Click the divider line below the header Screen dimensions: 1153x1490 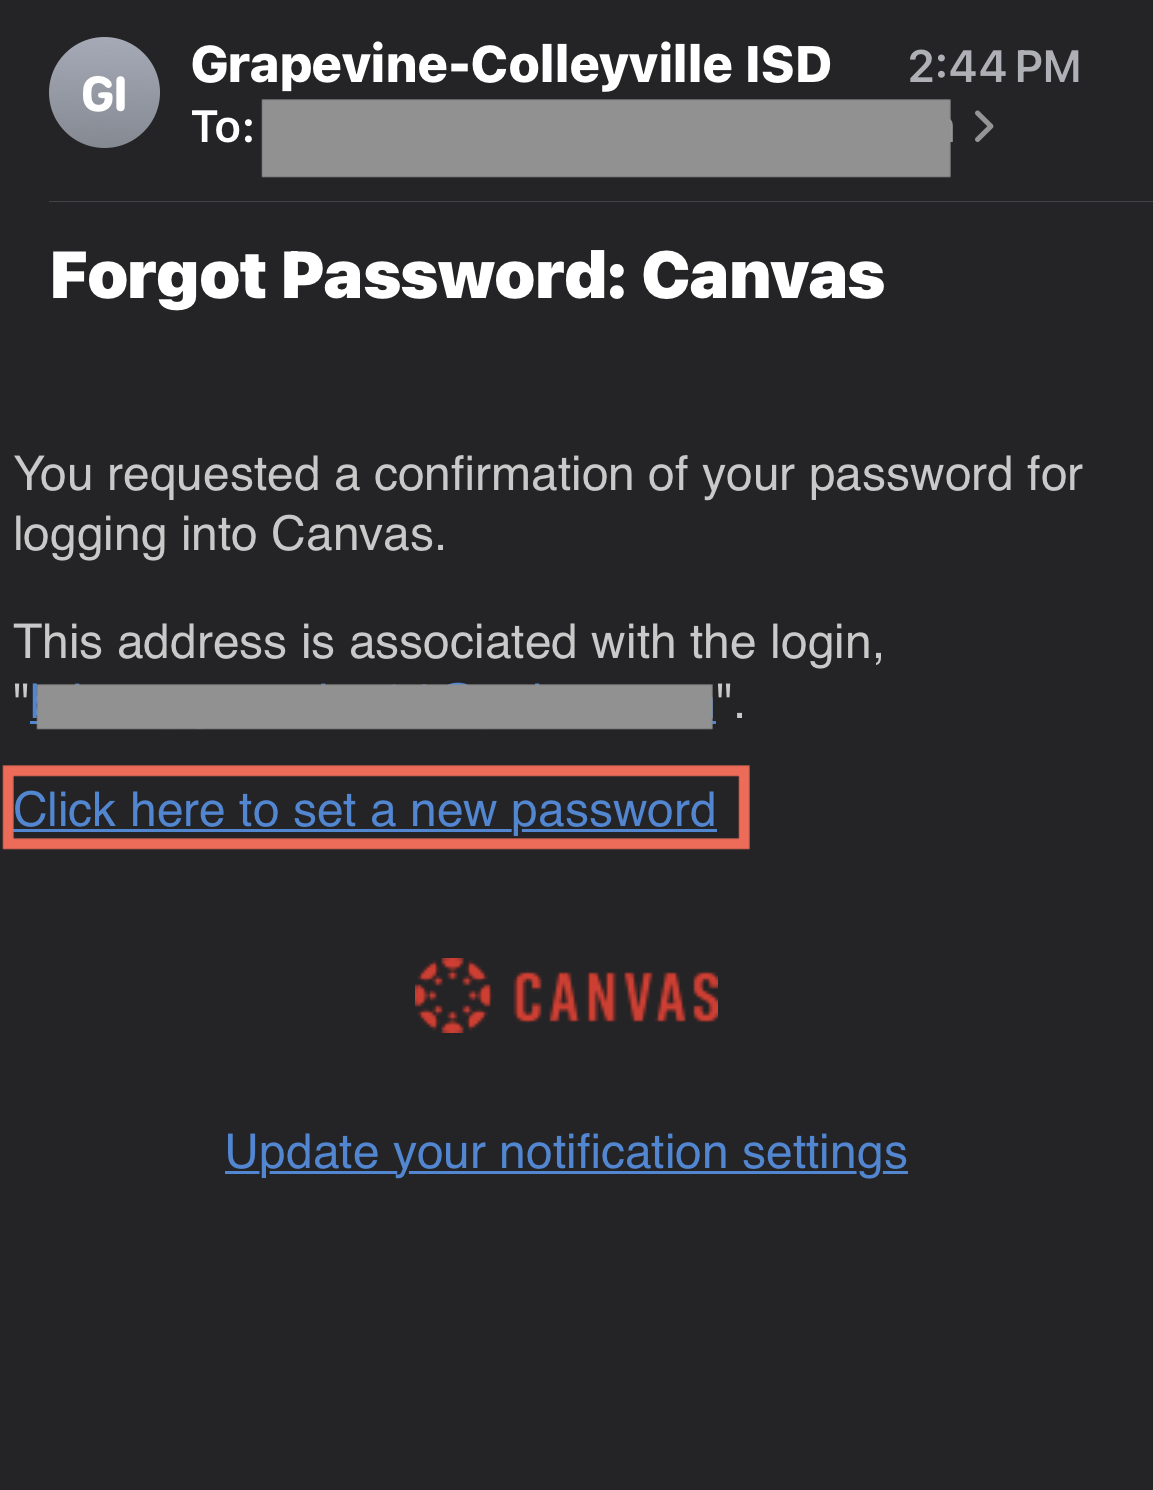600,202
